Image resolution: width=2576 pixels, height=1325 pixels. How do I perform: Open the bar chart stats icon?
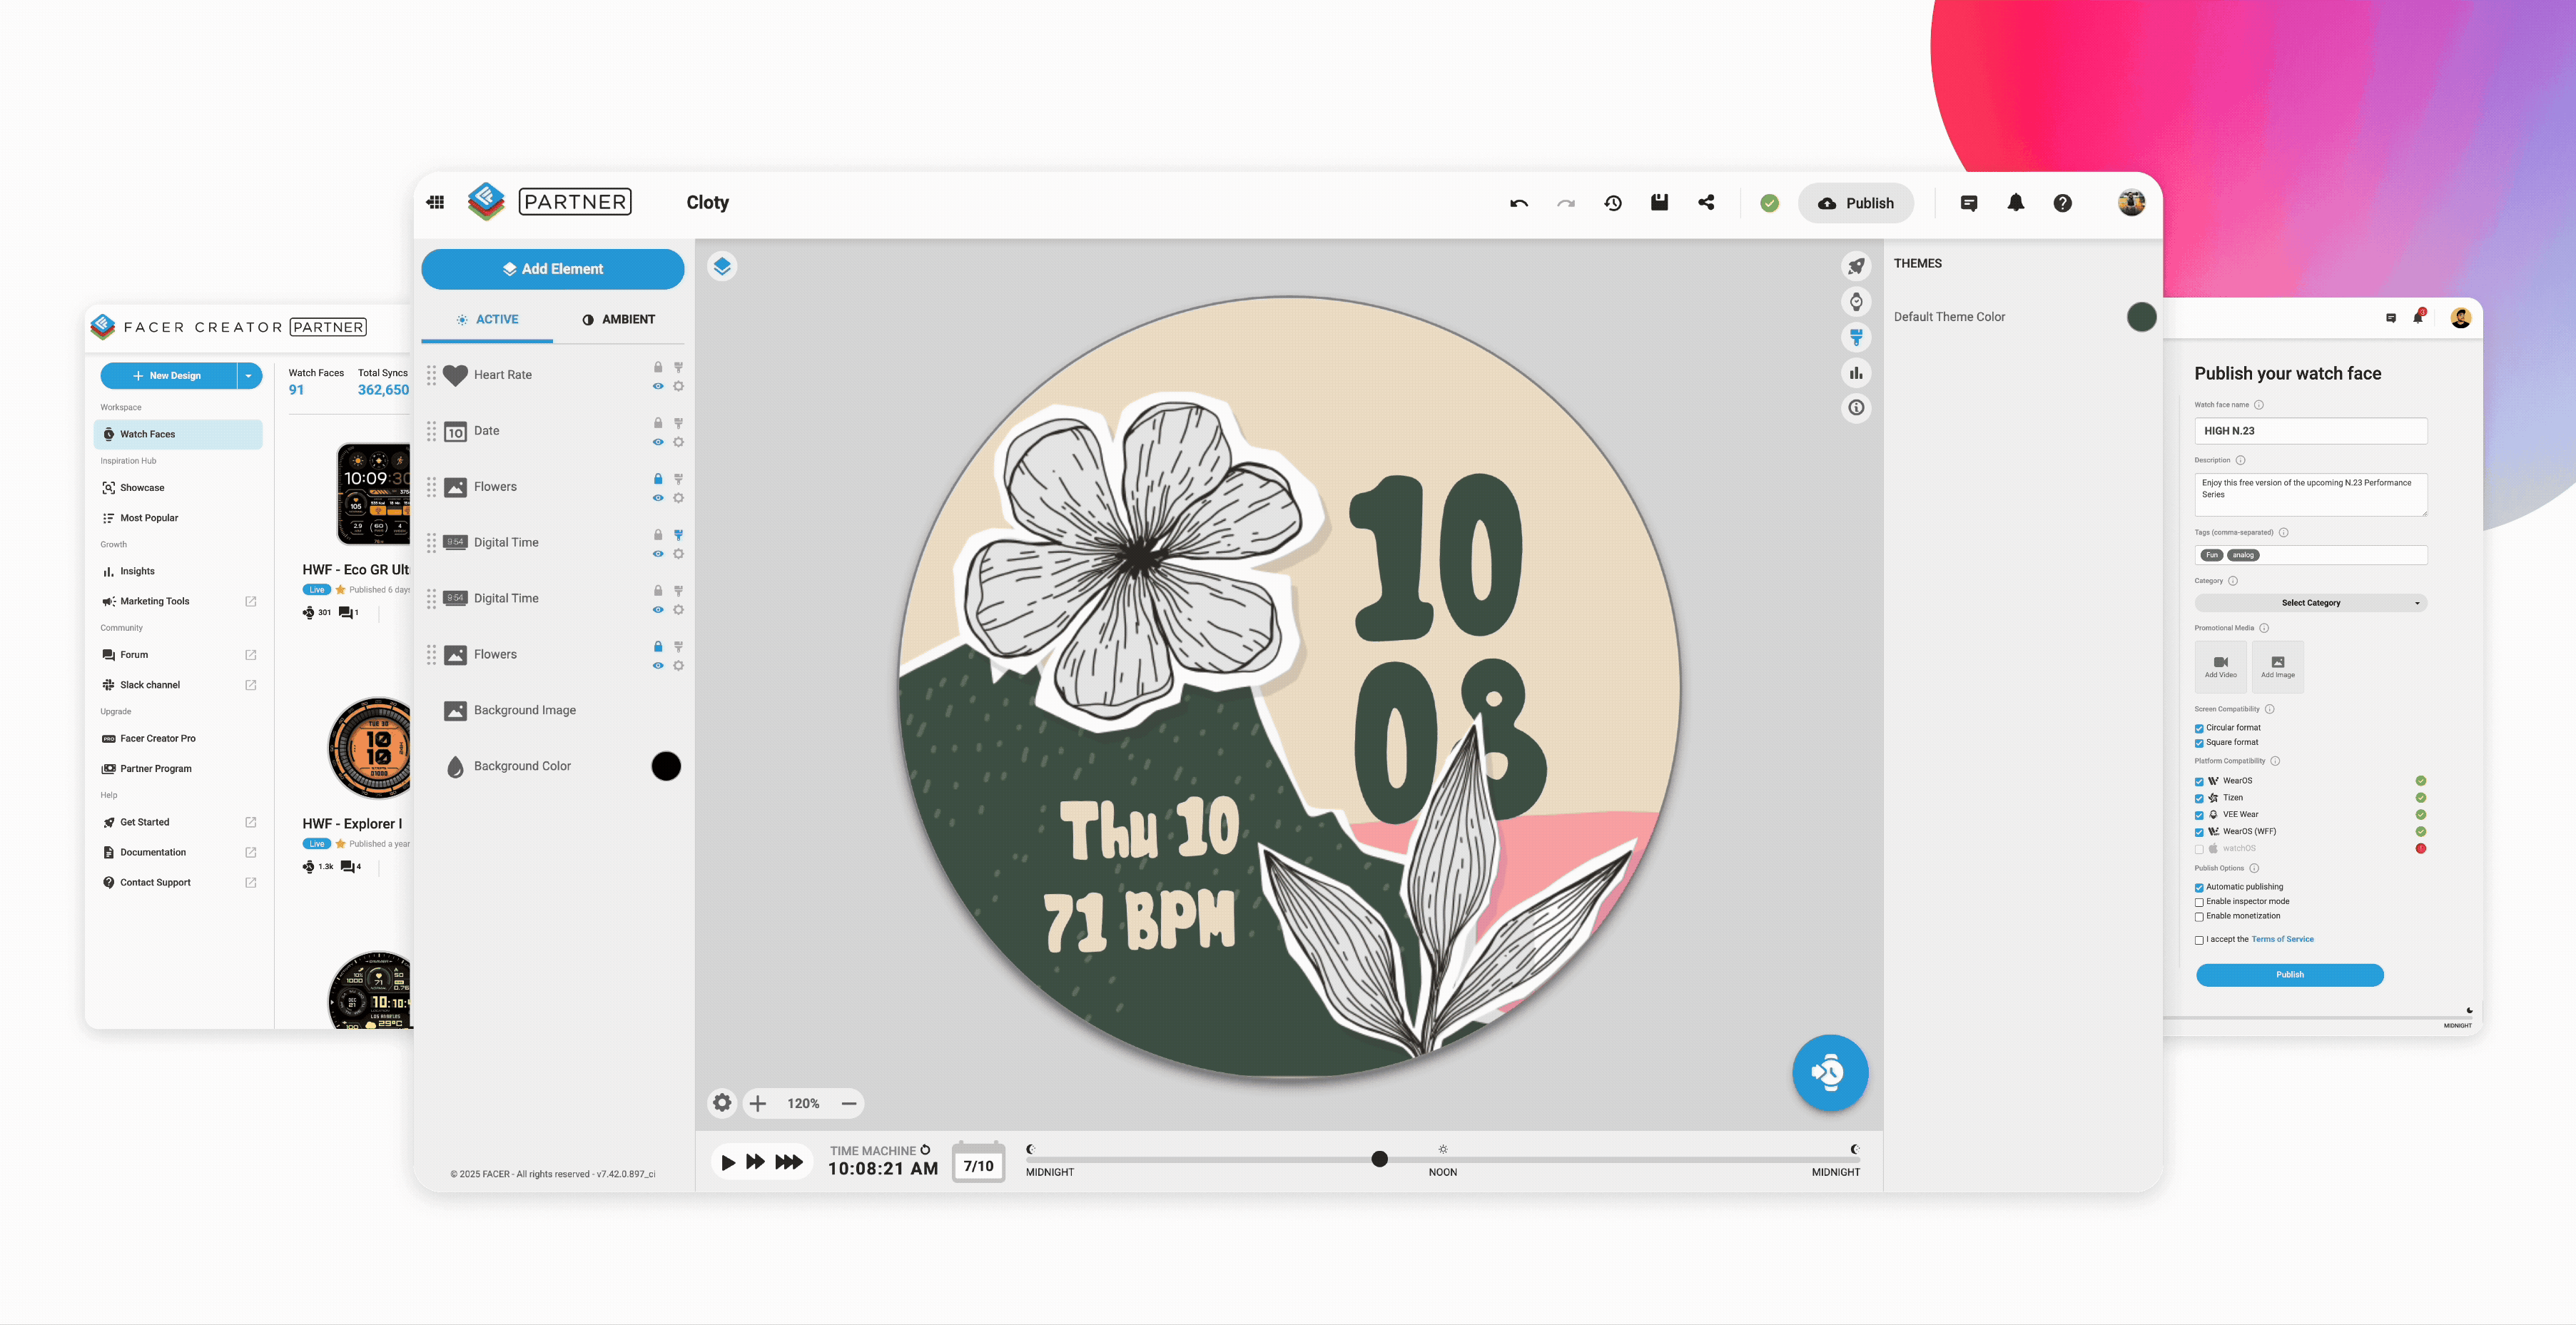pyautogui.click(x=1856, y=373)
